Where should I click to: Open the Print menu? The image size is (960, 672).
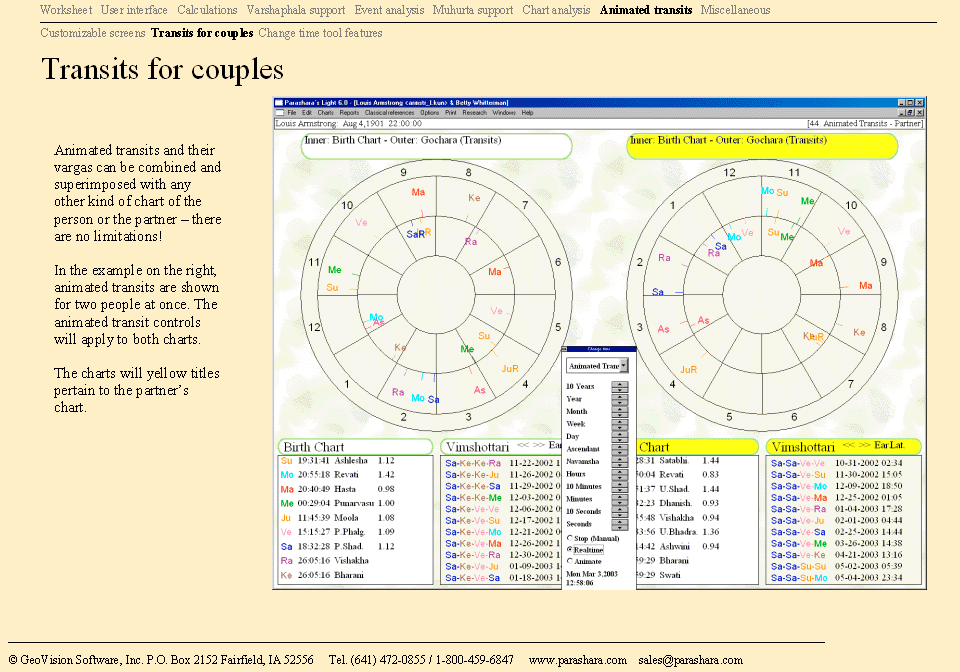tap(451, 113)
